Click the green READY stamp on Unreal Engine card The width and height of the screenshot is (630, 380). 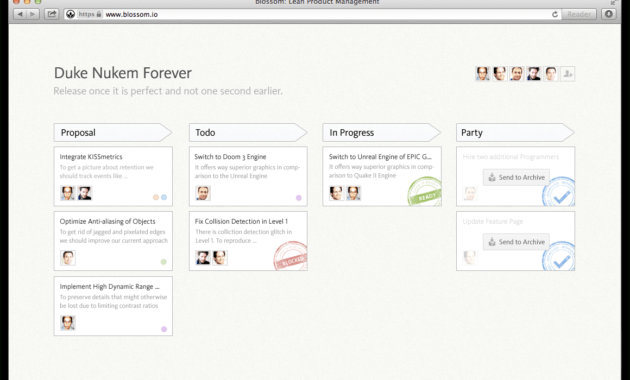425,192
